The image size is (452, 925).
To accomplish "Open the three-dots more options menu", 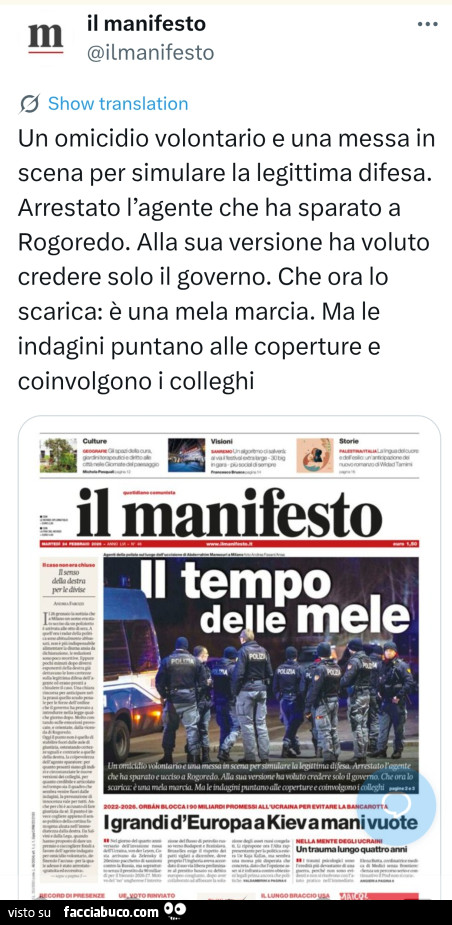I will (x=427, y=25).
